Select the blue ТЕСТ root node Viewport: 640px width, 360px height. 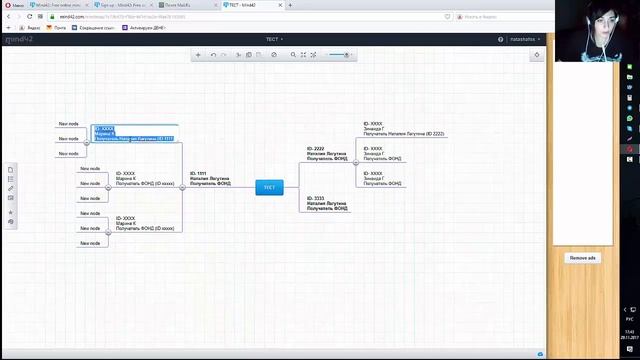(269, 187)
